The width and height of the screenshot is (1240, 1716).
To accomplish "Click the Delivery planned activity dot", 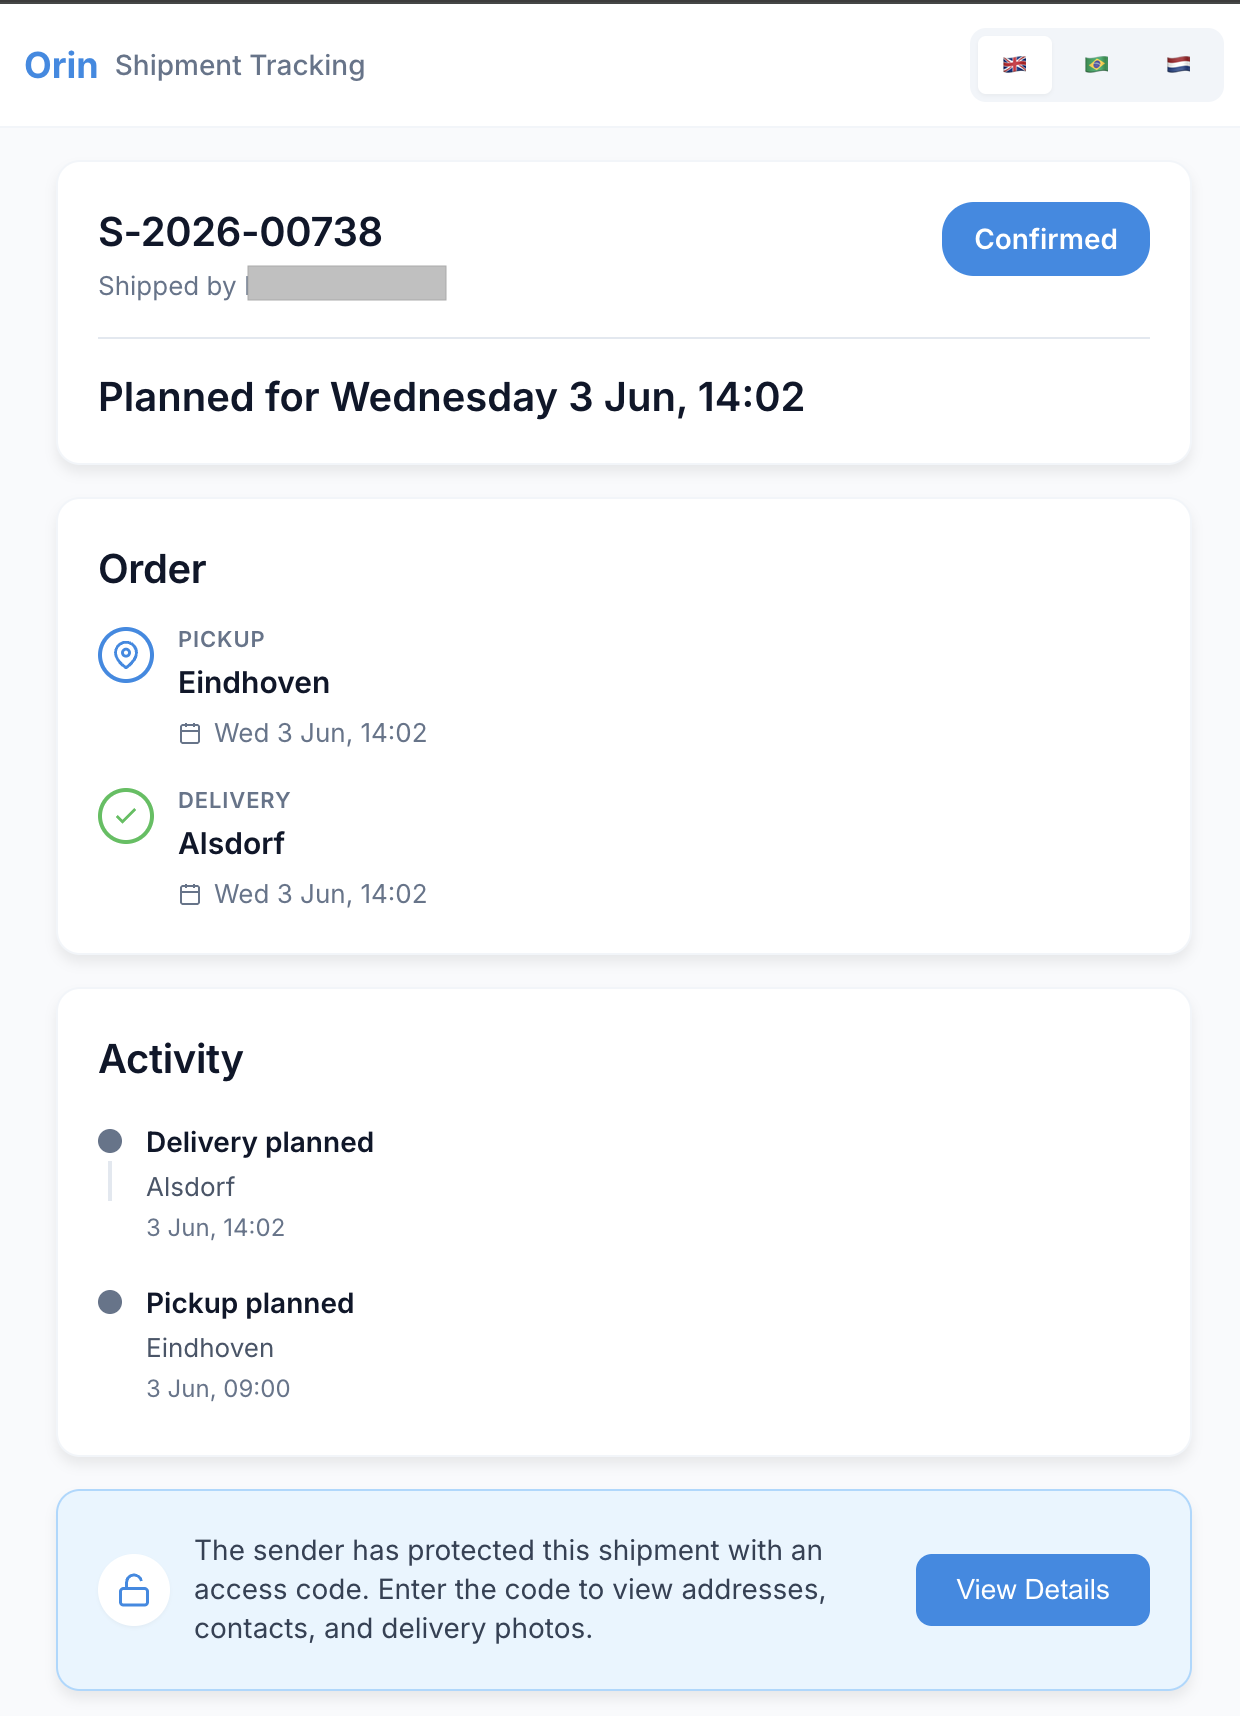I will [x=110, y=1141].
